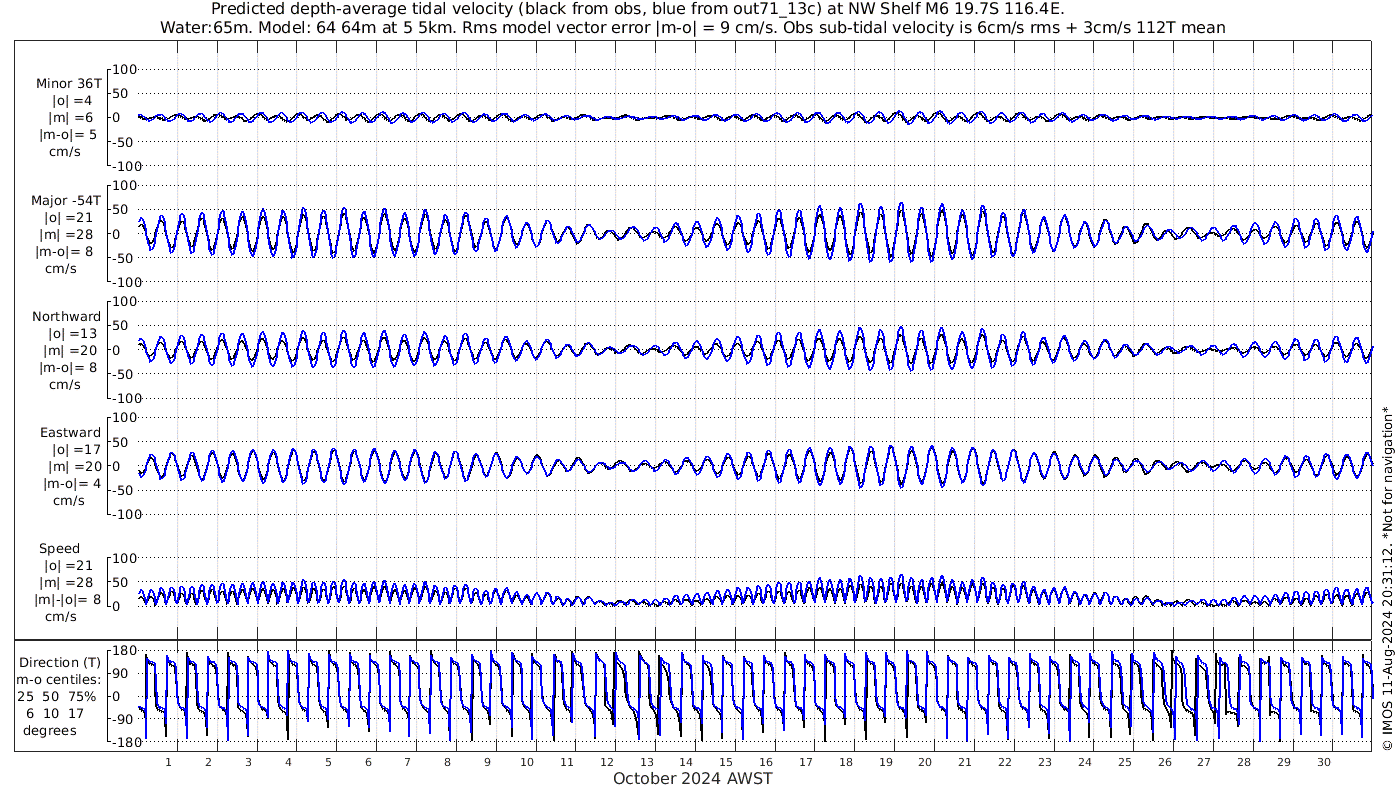Click the 'Northward' panel label

pos(66,317)
